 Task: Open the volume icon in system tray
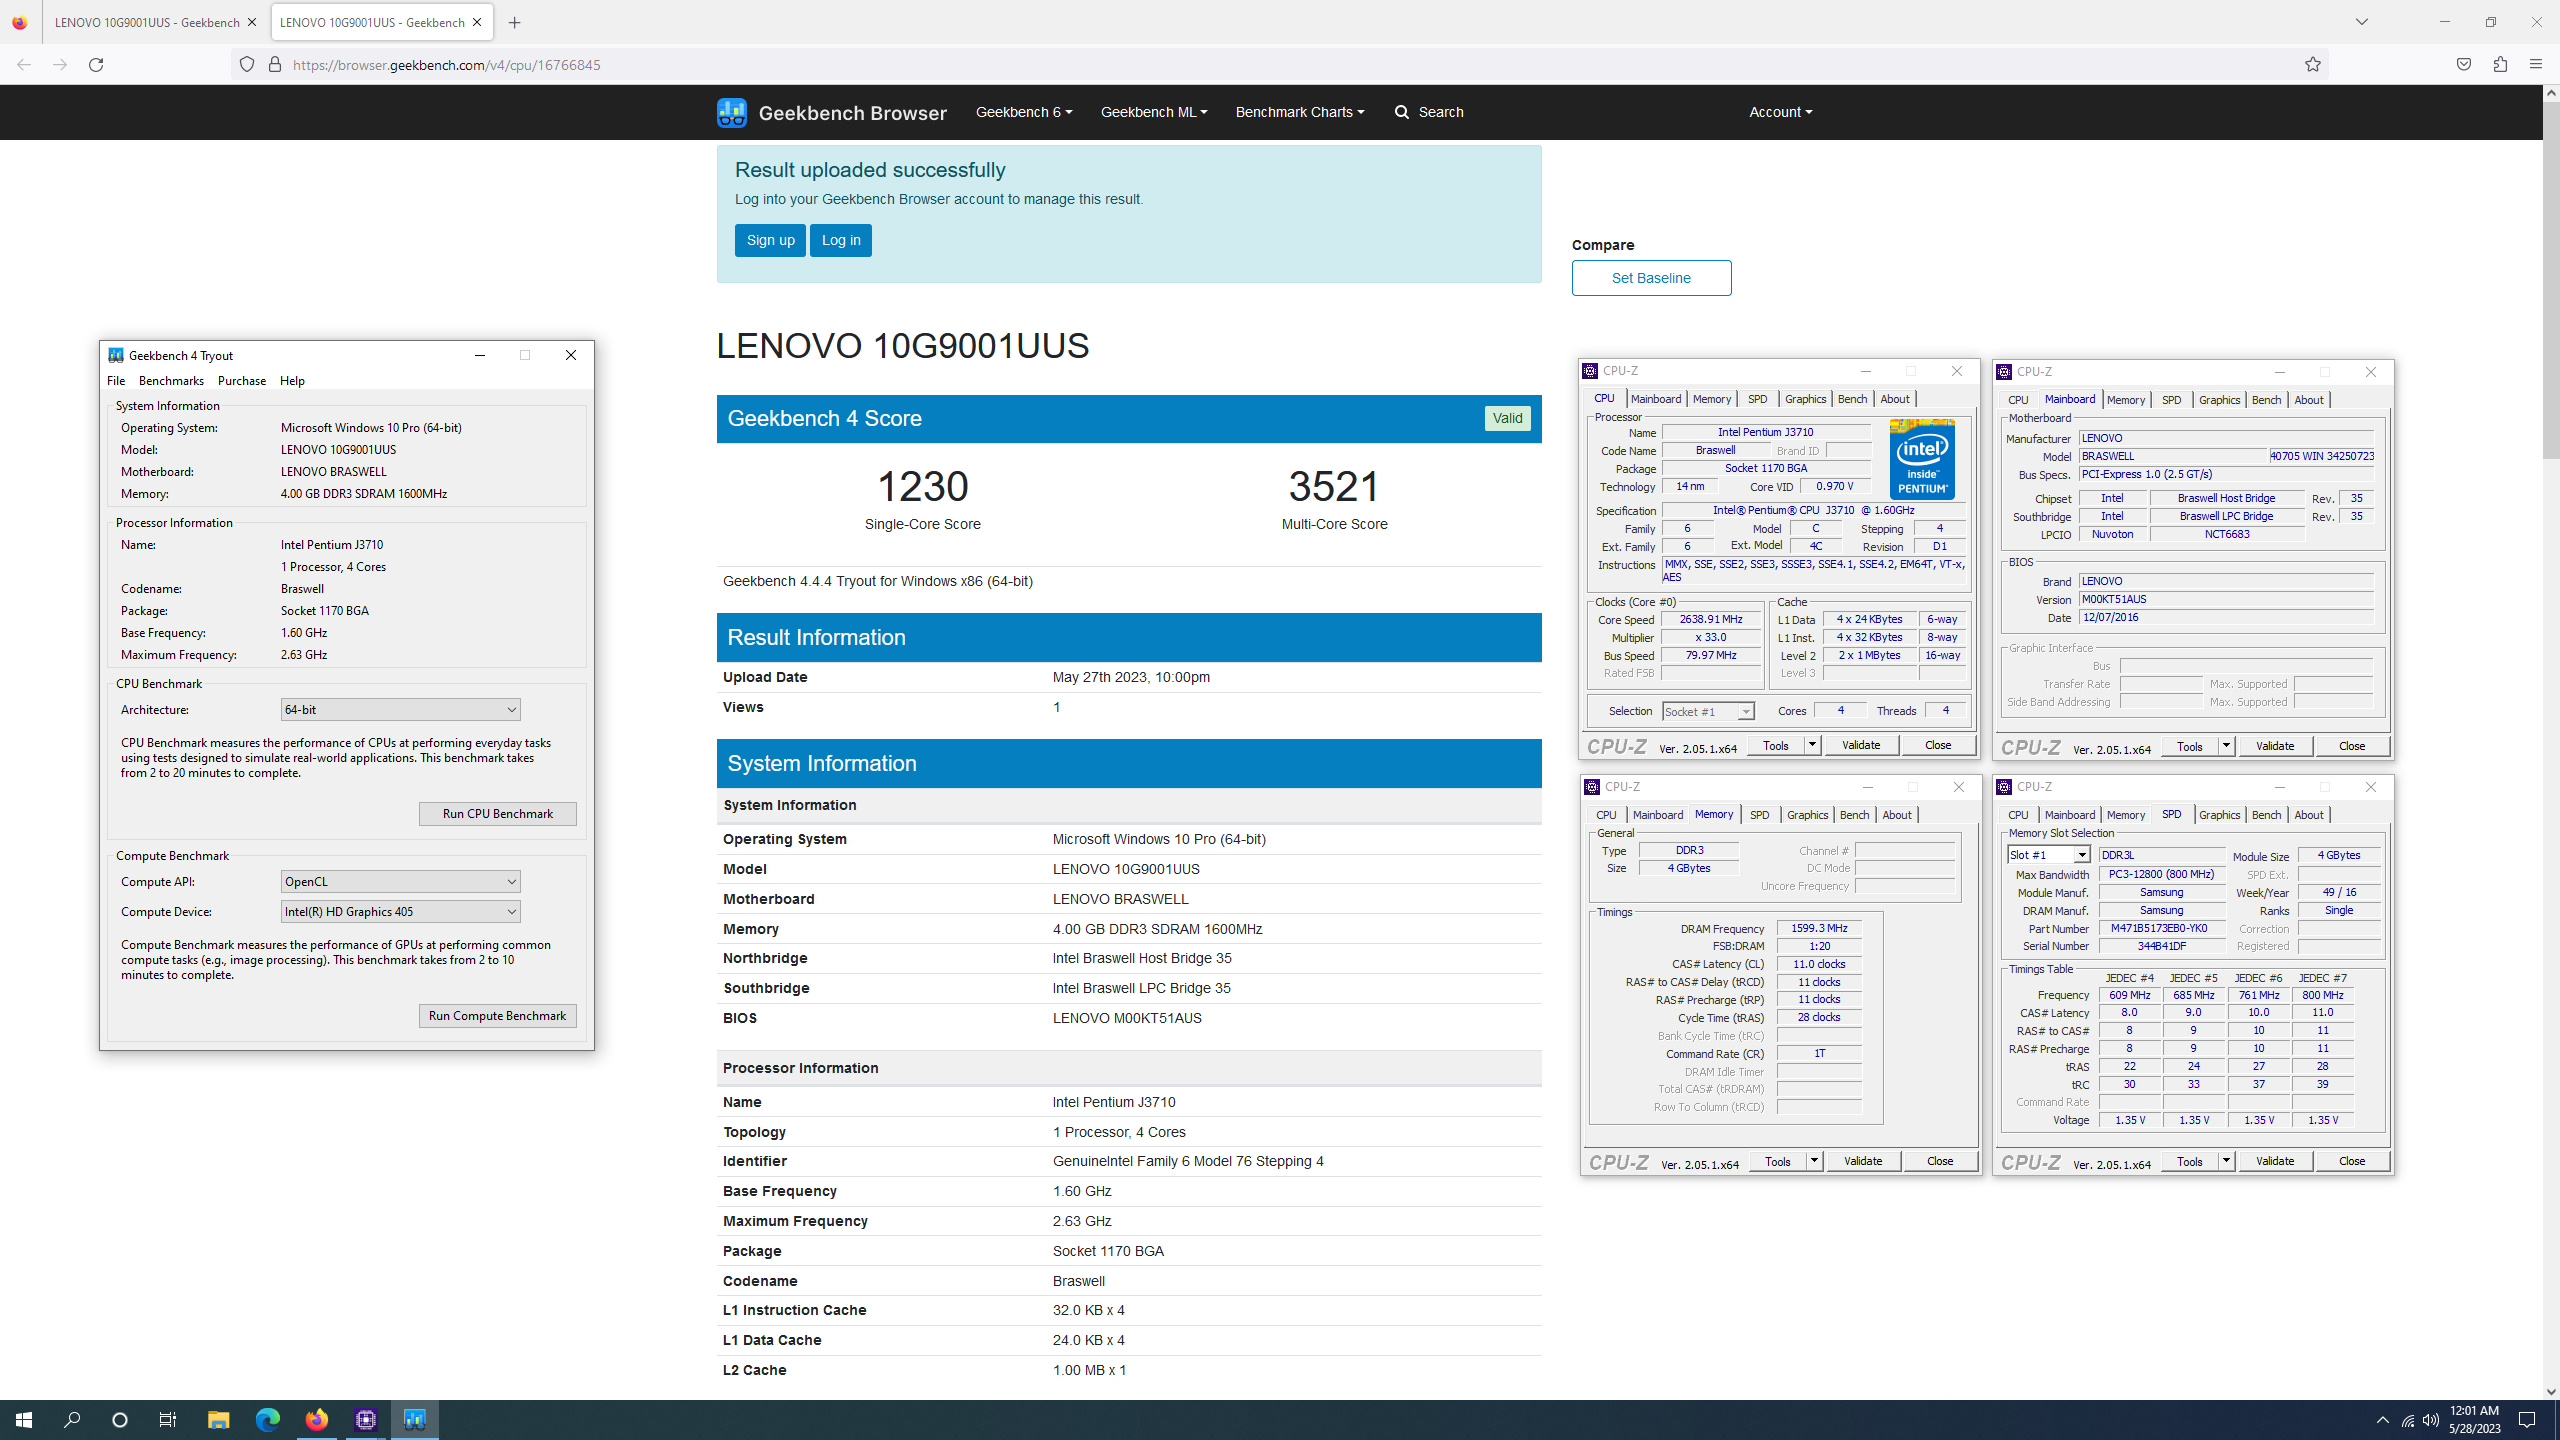pos(2431,1420)
